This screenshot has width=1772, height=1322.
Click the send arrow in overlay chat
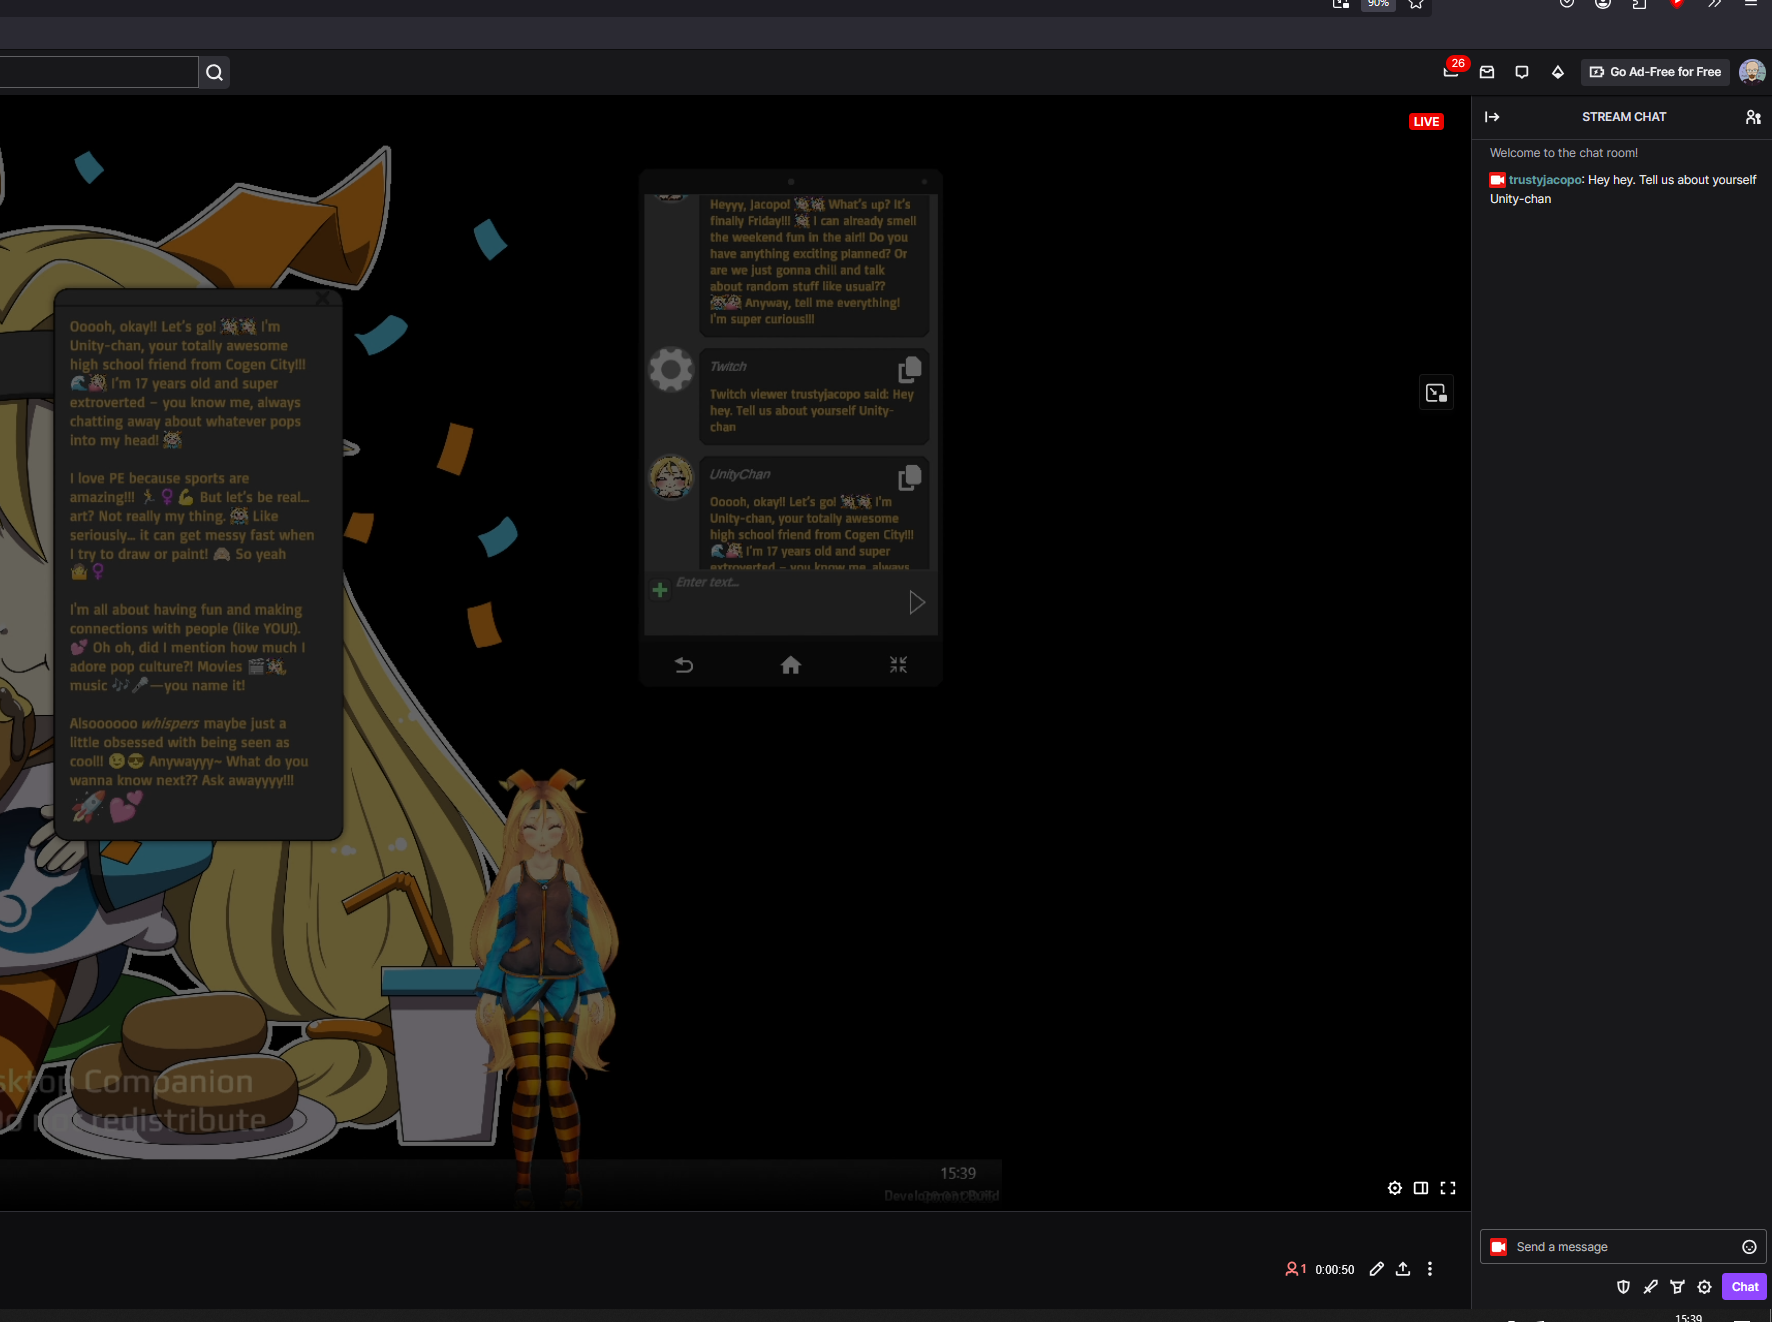coord(917,602)
